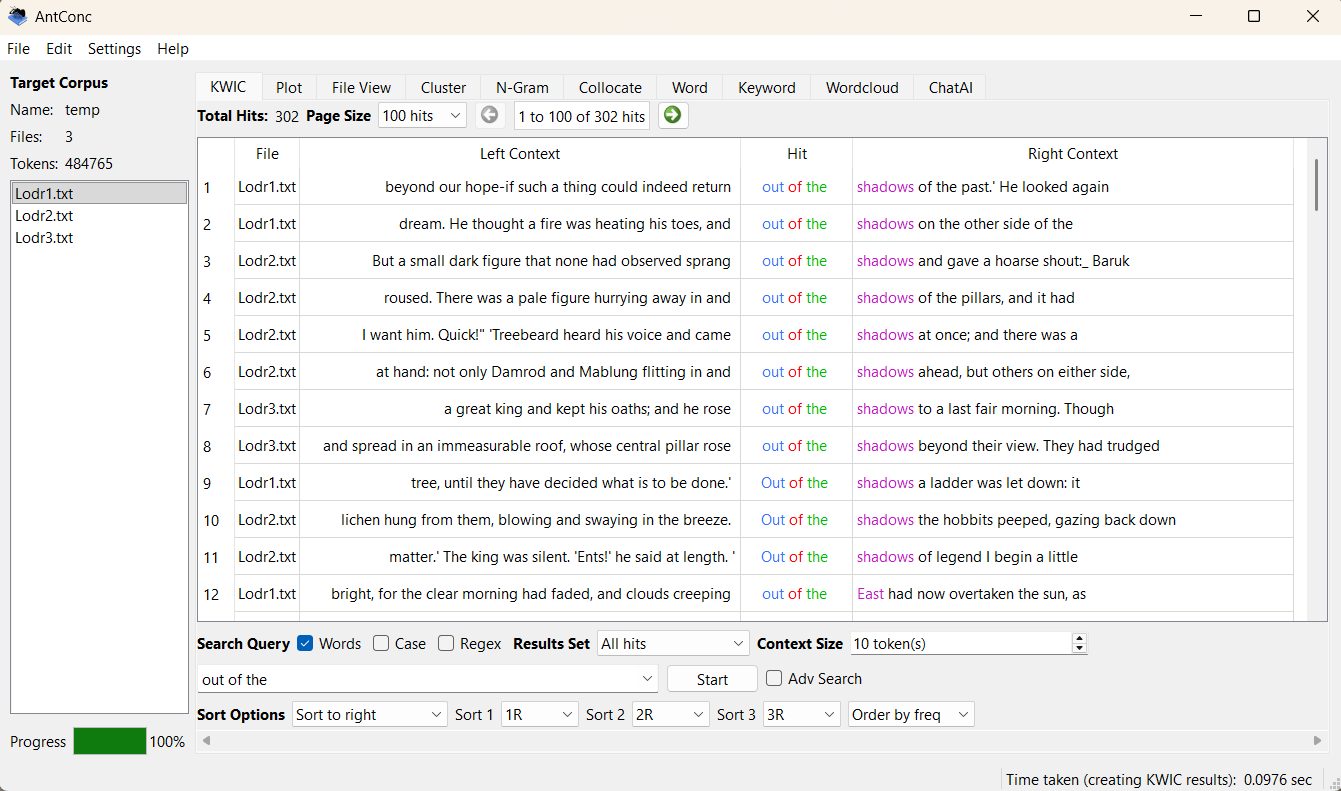
Task: Minimize the AntConc window
Action: 1195,17
